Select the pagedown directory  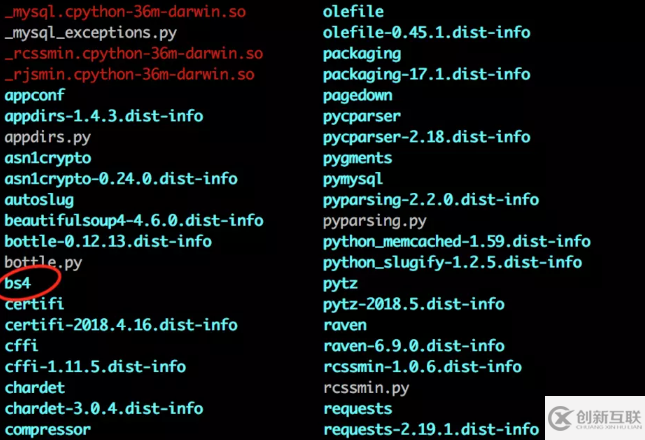pos(357,95)
